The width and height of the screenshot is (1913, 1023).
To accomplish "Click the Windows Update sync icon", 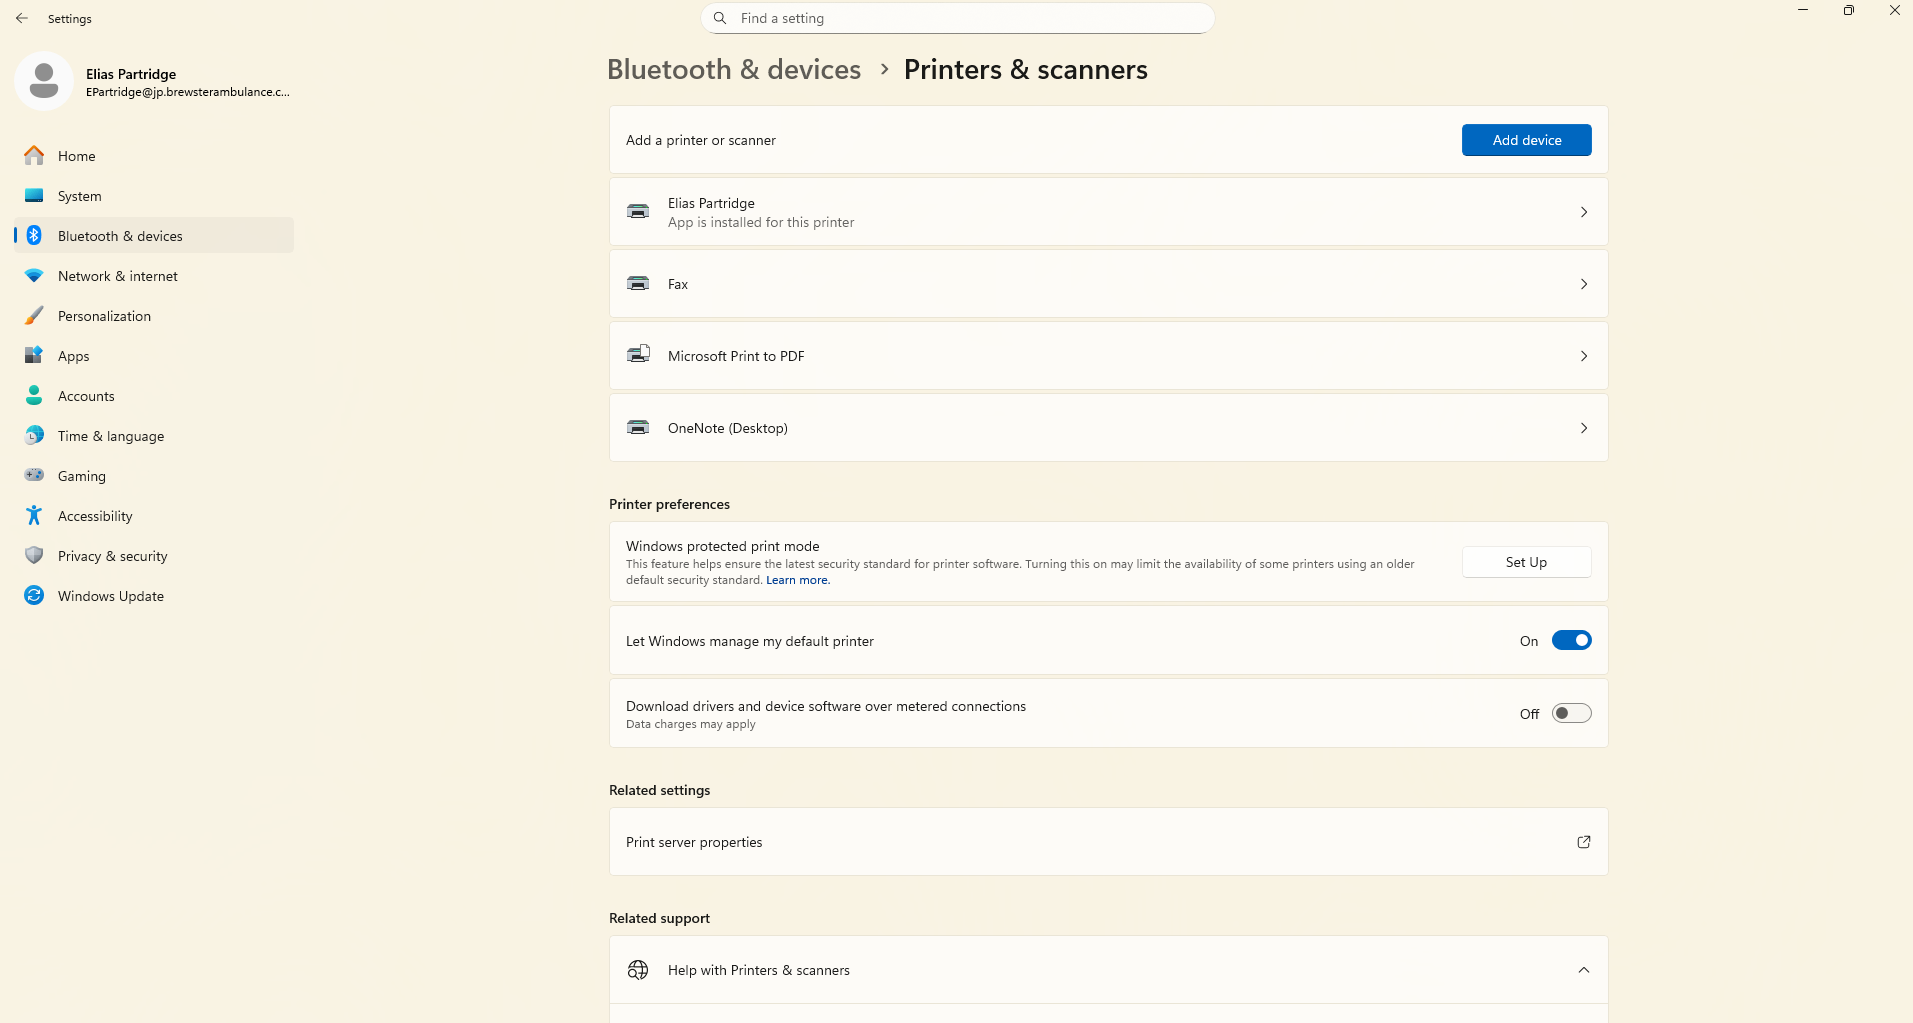I will click(34, 596).
